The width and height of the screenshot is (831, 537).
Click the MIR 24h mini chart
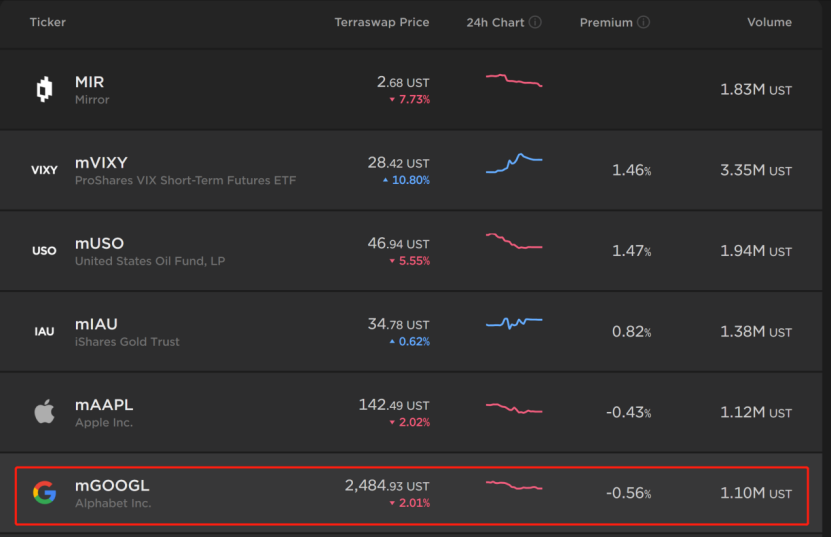pos(514,80)
